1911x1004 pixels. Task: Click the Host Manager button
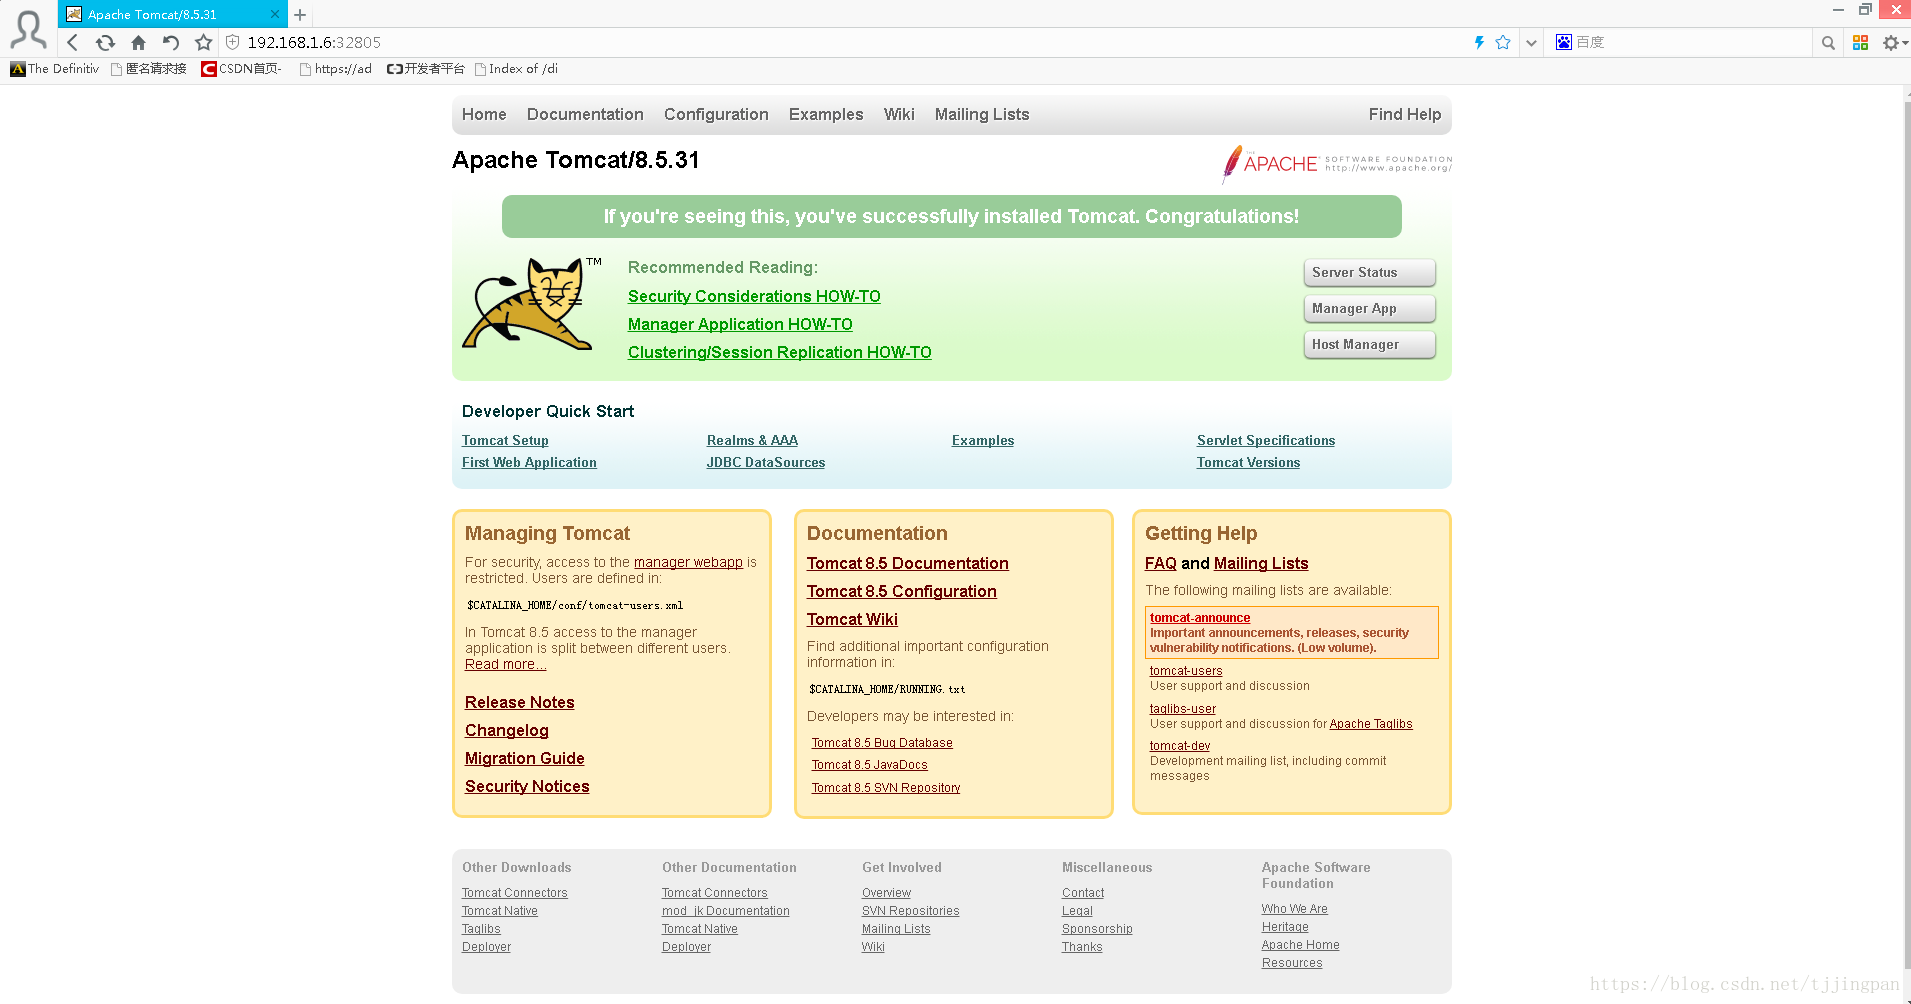1369,344
